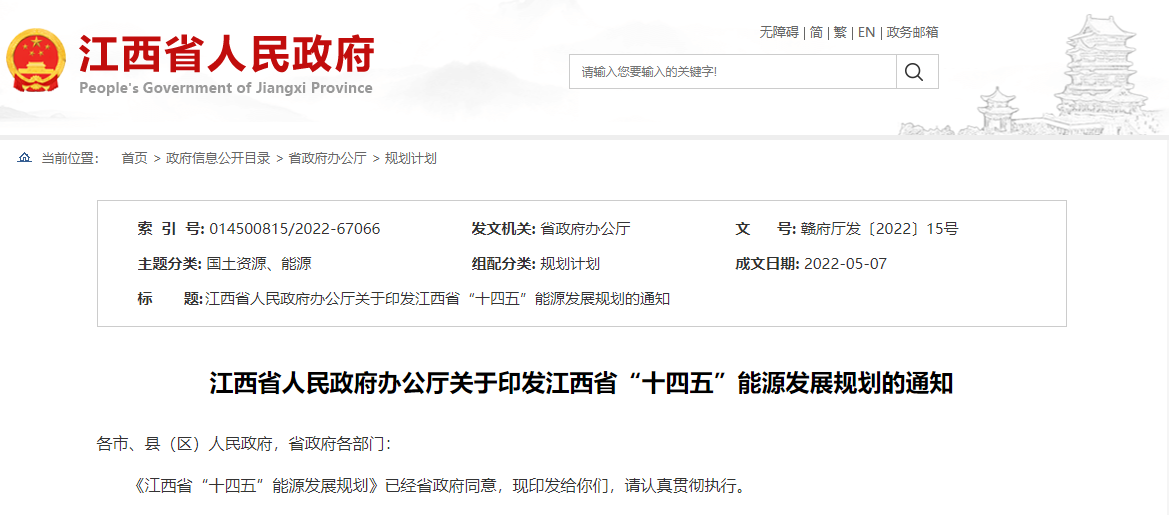Click the 当前位置 label

[70, 158]
